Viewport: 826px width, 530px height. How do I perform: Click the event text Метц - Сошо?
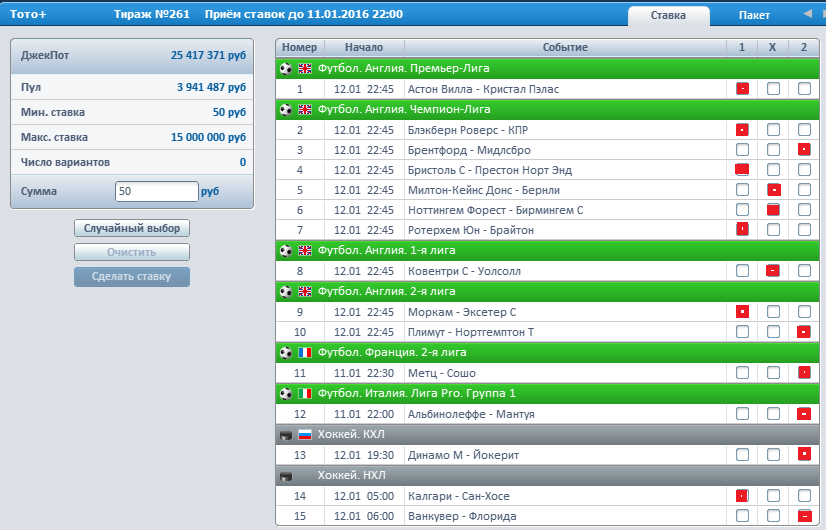pos(442,374)
